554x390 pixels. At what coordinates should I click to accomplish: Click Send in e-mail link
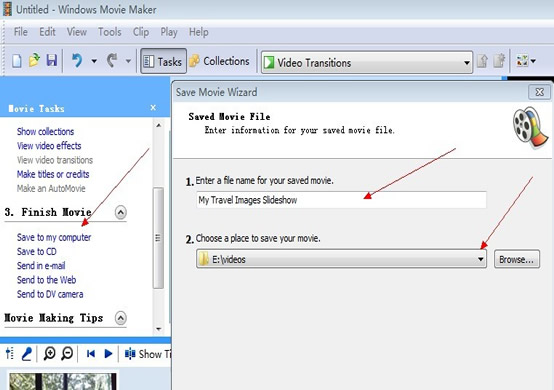pos(41,265)
